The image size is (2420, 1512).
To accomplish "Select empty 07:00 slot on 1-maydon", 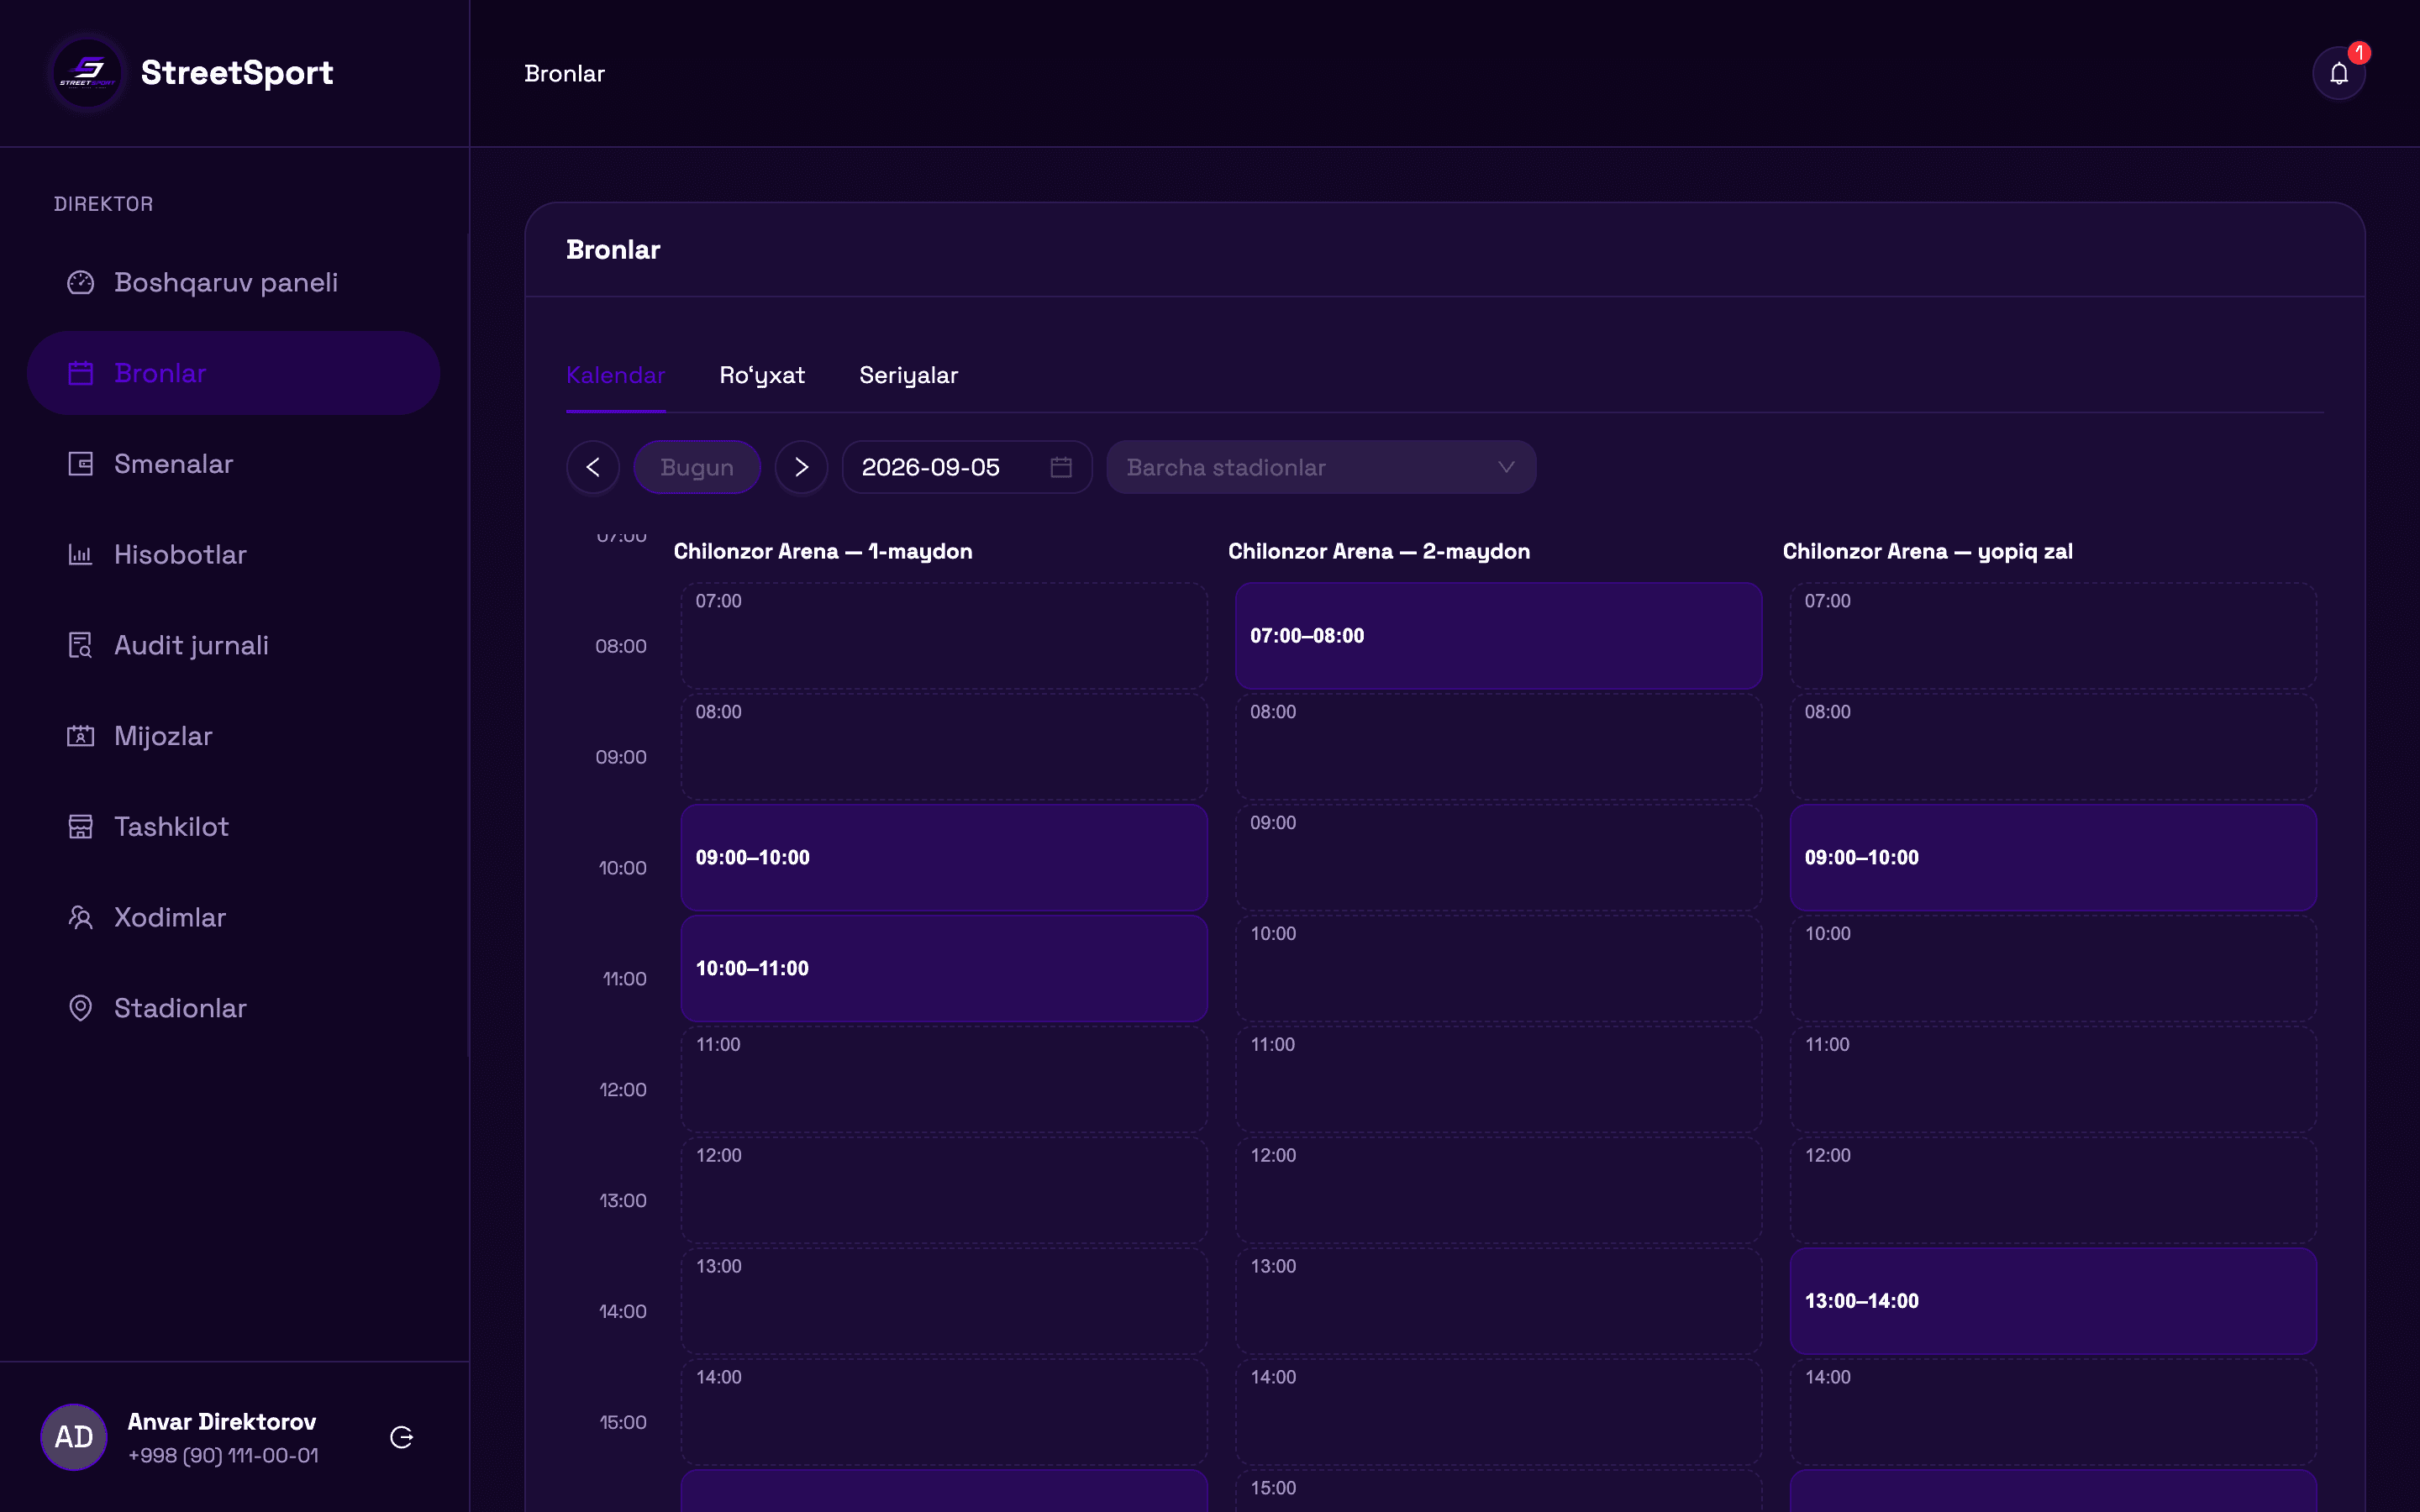I will click(x=944, y=636).
